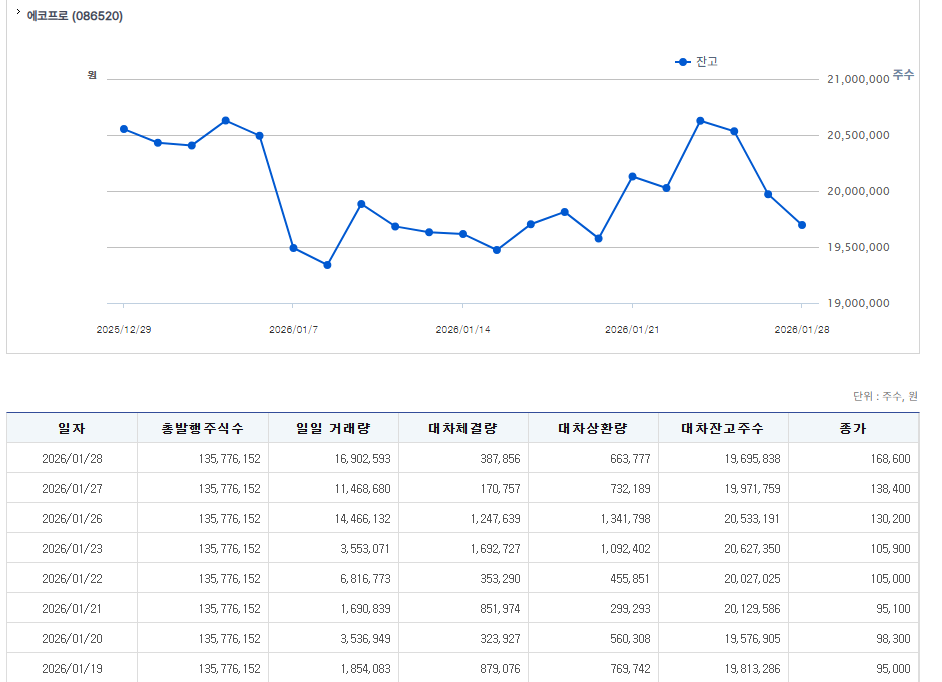Sort the table by the 일자 column header
The width and height of the screenshot is (942, 682).
pyautogui.click(x=72, y=427)
